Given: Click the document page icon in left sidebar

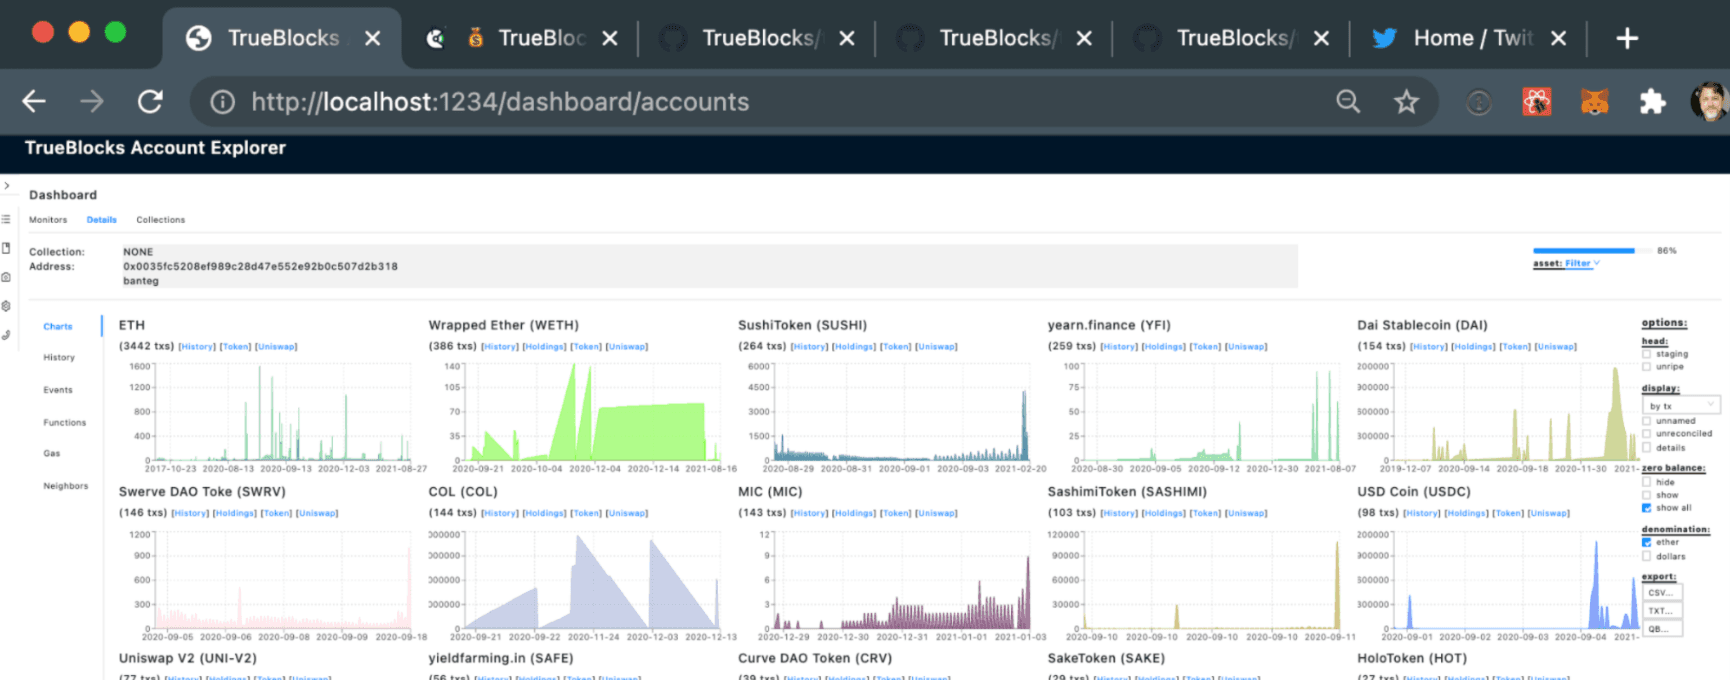Looking at the screenshot, I should pos(6,248).
